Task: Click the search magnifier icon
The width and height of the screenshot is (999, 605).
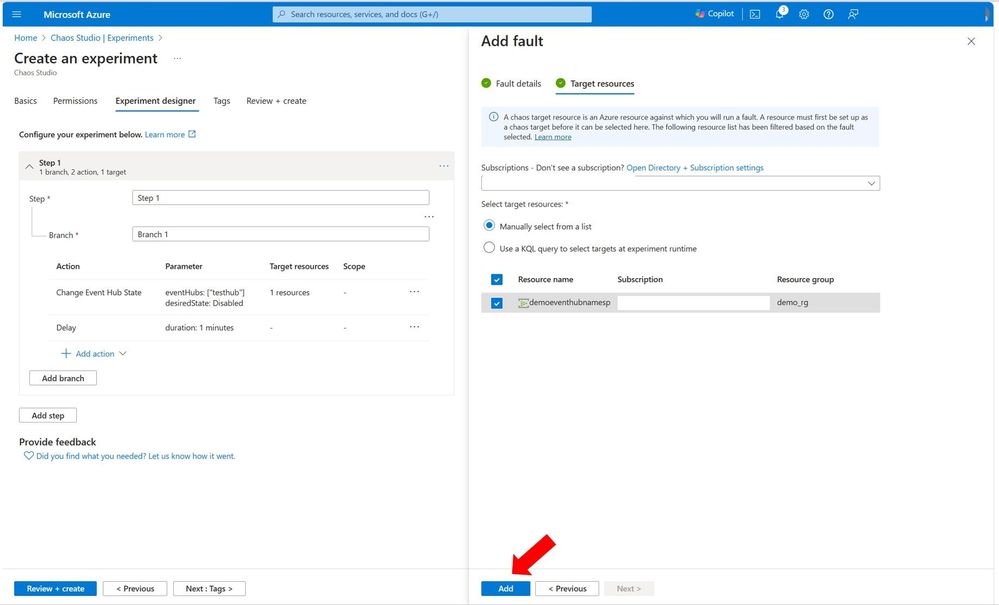Action: [x=282, y=14]
